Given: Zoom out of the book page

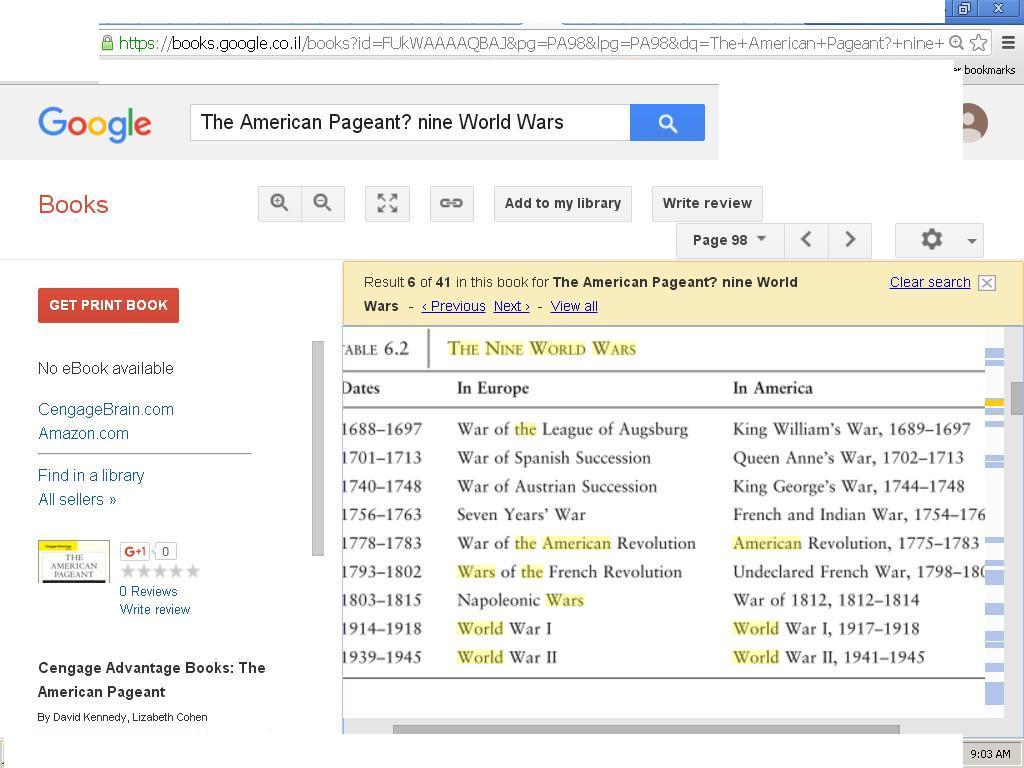Looking at the screenshot, I should 323,203.
